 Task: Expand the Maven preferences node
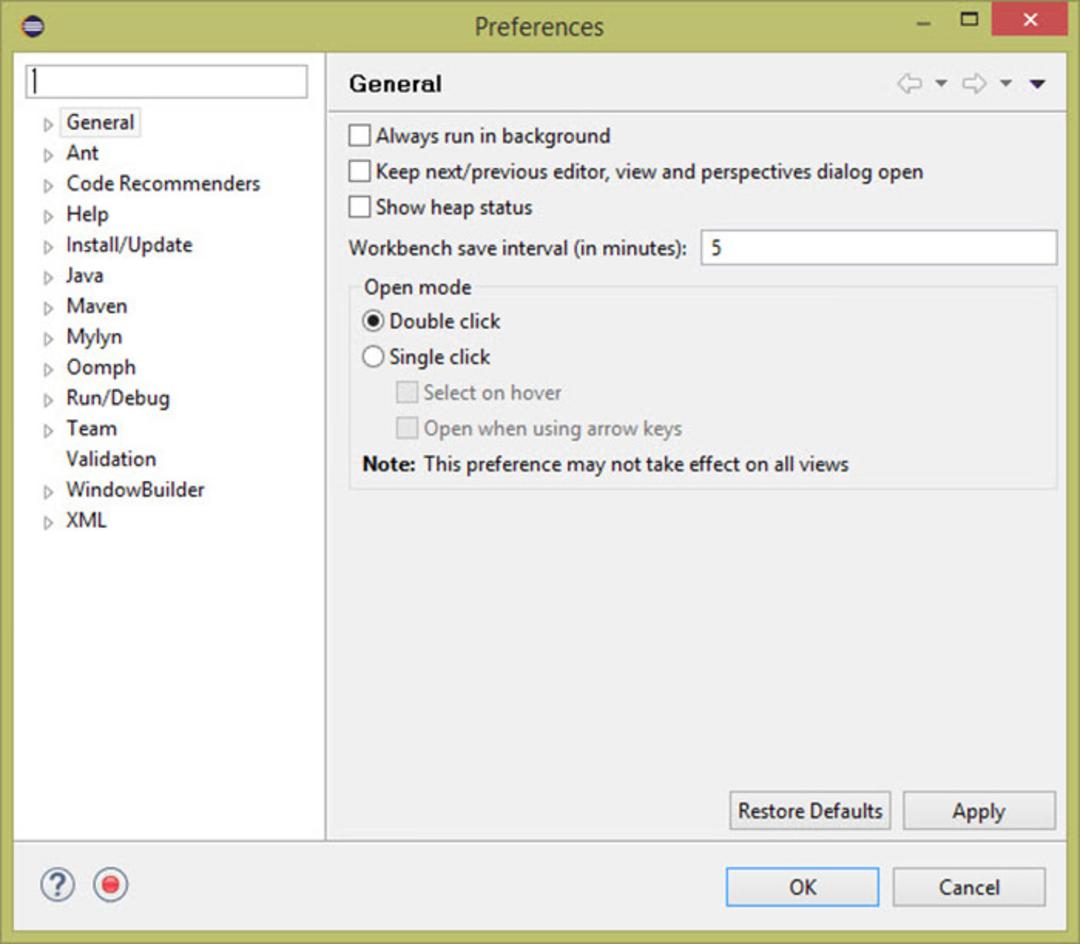pyautogui.click(x=48, y=308)
